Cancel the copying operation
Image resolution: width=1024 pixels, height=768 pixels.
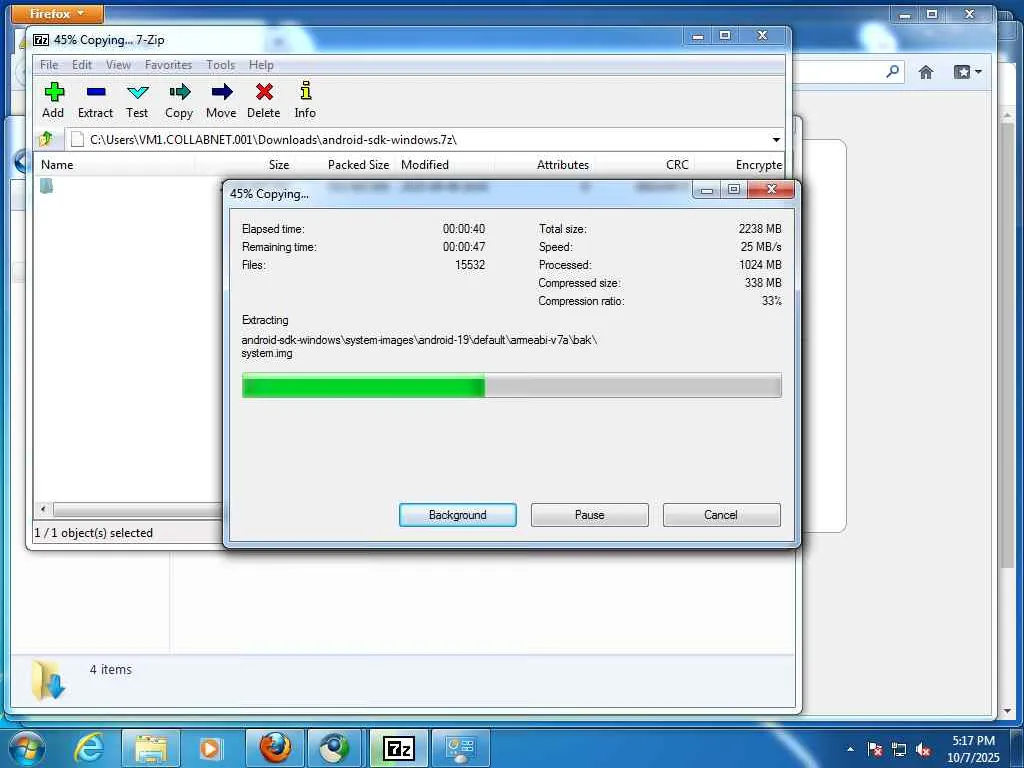pos(722,515)
